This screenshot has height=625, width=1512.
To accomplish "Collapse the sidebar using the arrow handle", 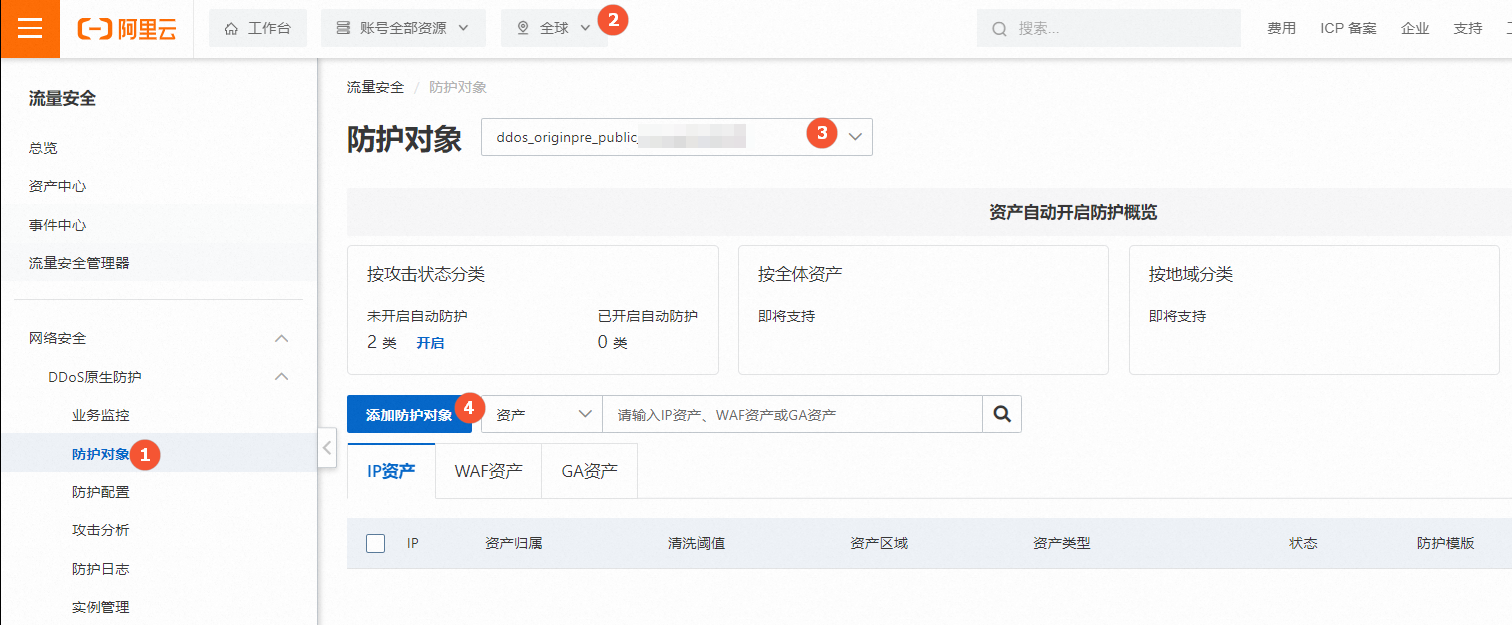I will [x=327, y=449].
